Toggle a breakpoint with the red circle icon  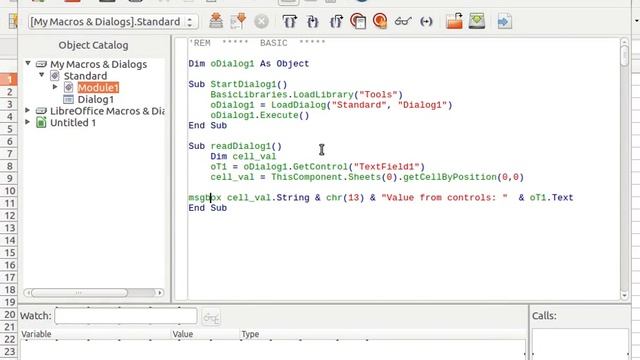point(380,21)
